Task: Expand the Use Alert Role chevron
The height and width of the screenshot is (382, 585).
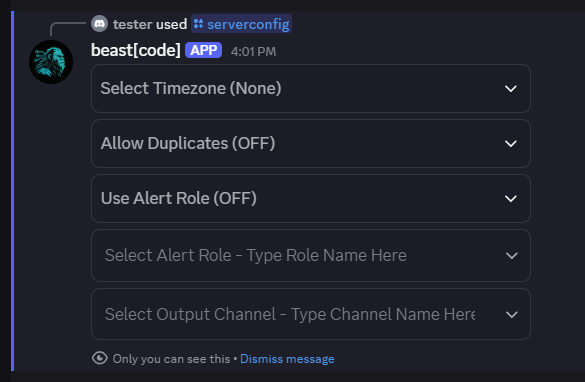Action: (x=511, y=198)
